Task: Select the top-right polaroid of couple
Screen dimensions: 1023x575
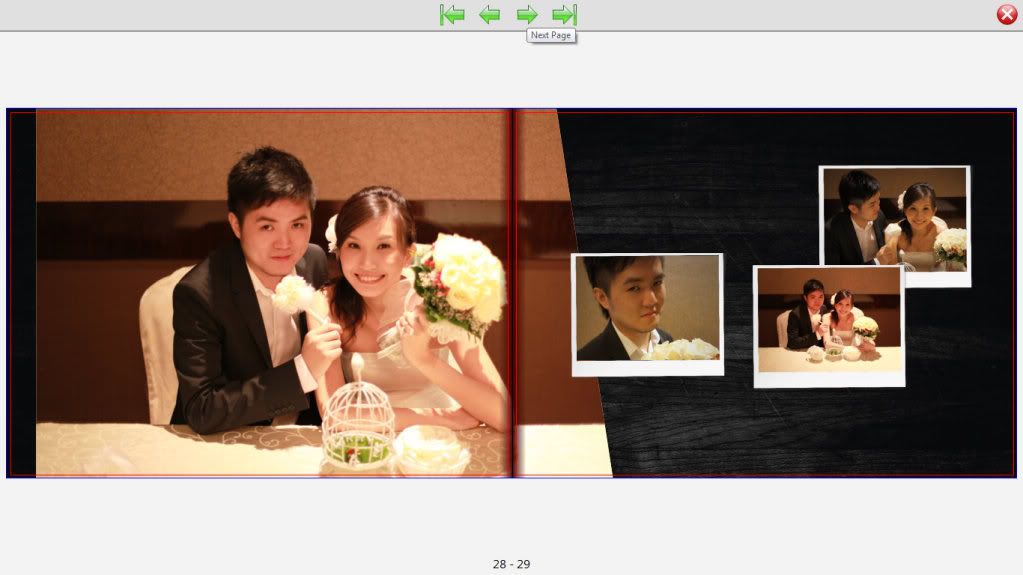Action: [894, 226]
